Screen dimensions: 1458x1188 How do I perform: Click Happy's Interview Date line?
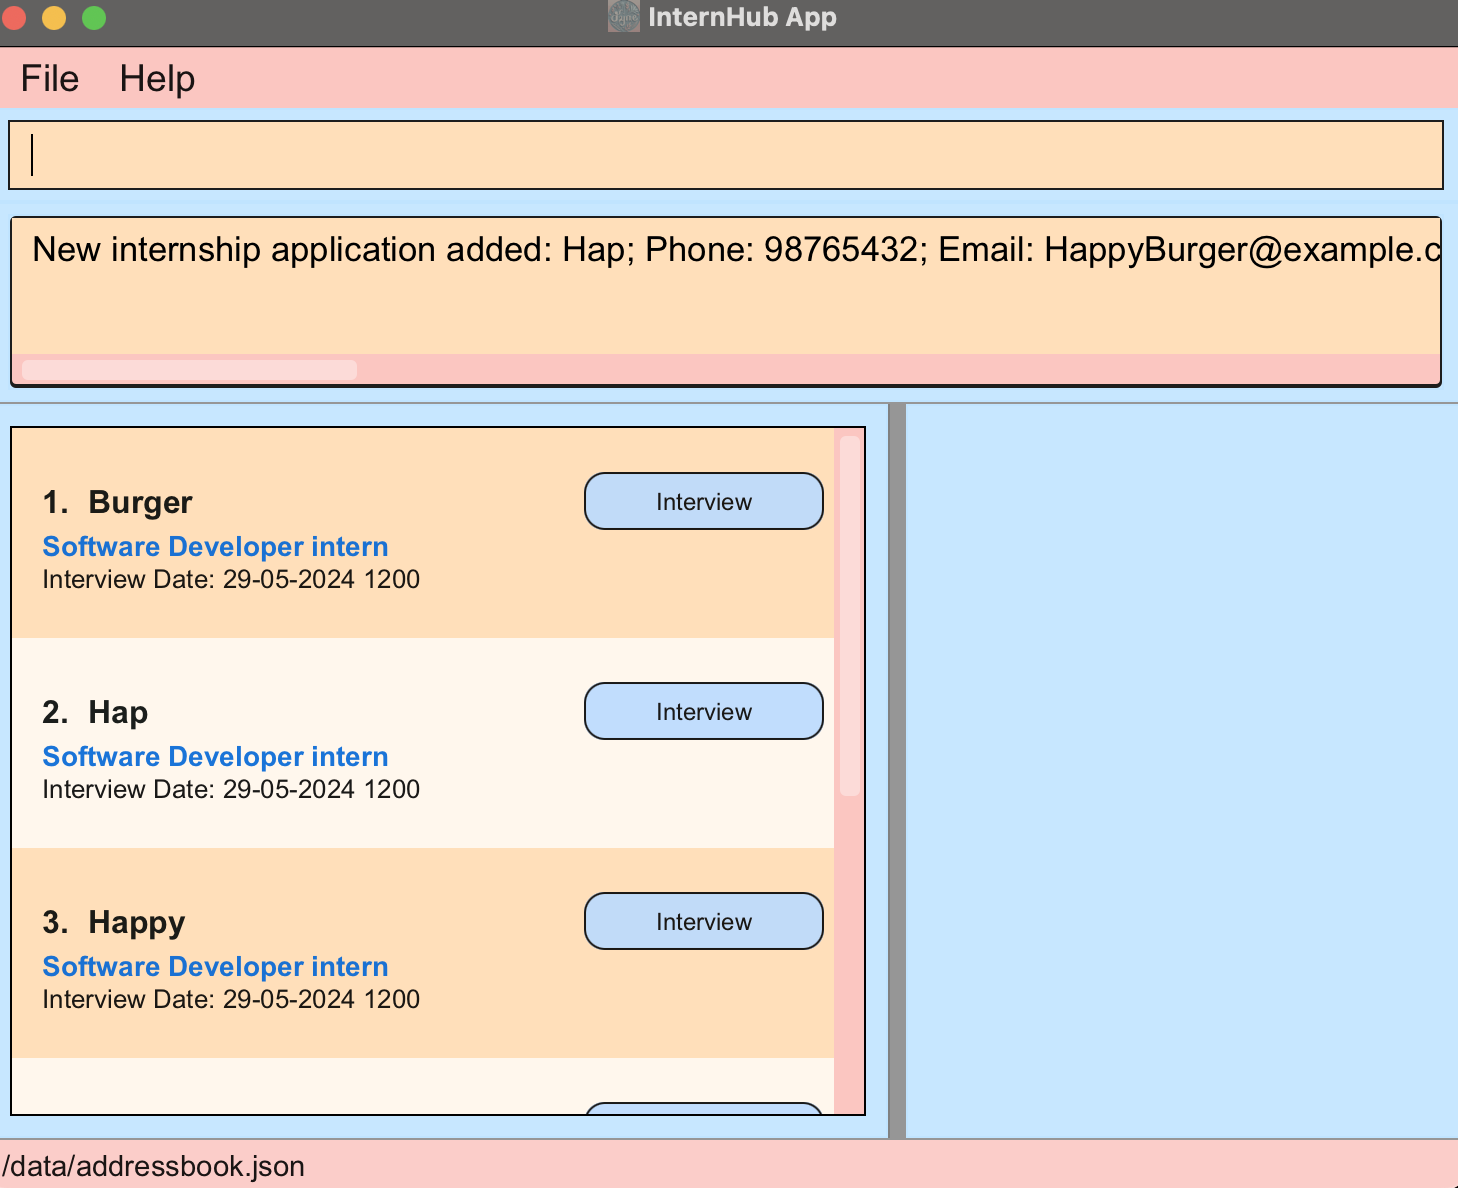point(231,999)
